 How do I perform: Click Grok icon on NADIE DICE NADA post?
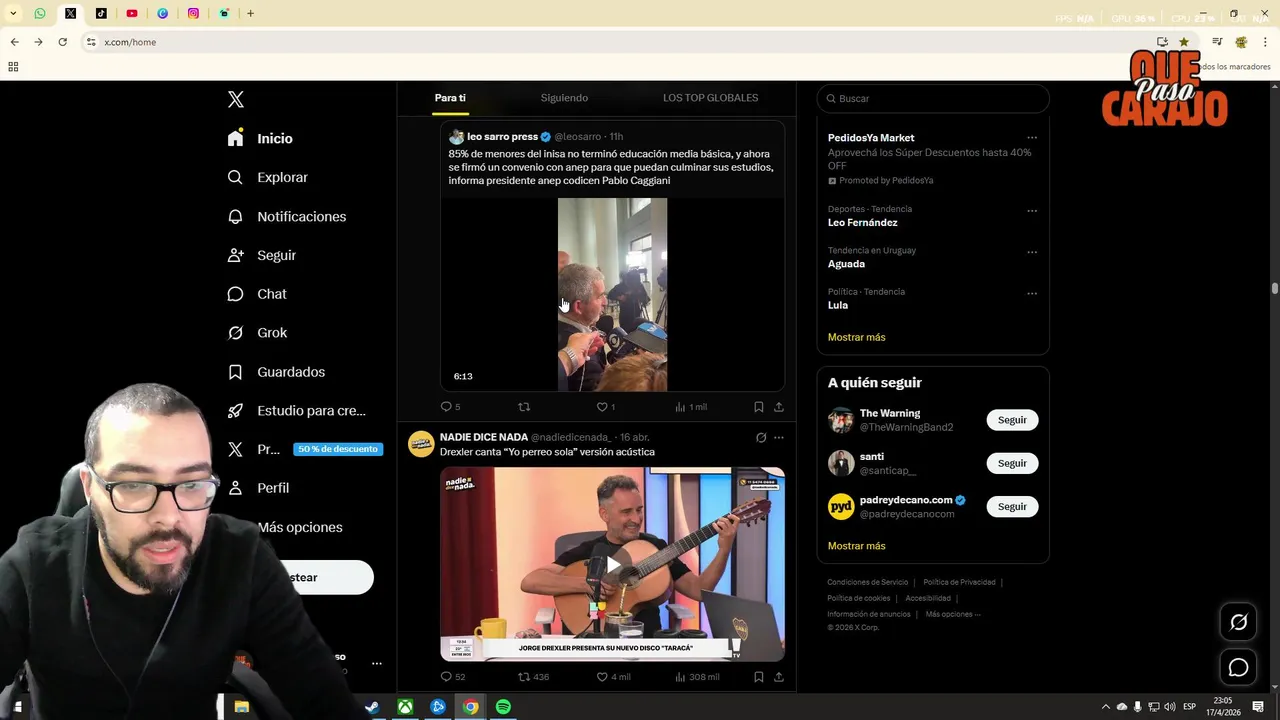point(761,437)
